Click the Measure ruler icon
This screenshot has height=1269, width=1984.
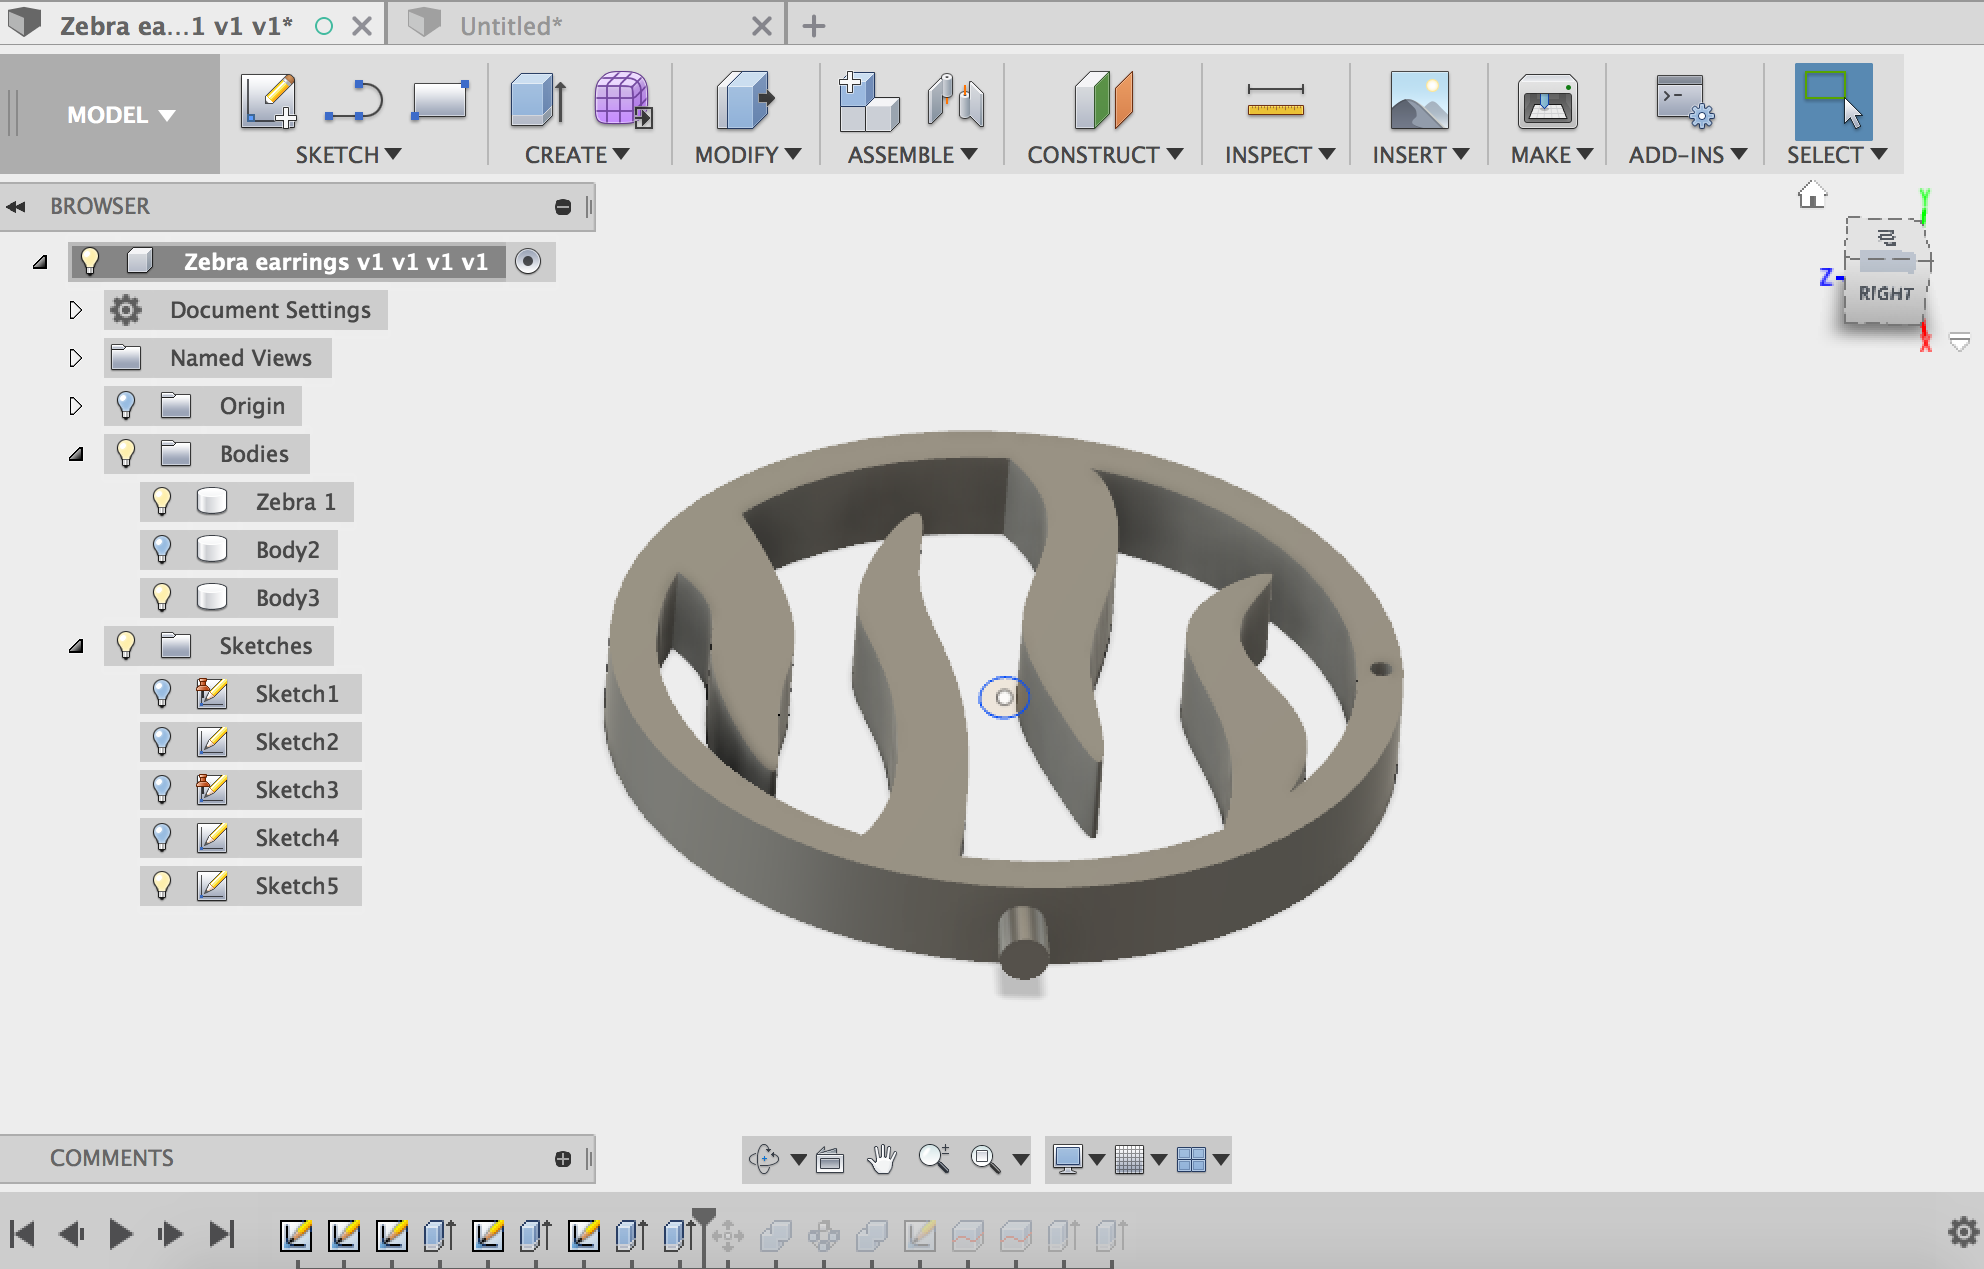pyautogui.click(x=1275, y=101)
